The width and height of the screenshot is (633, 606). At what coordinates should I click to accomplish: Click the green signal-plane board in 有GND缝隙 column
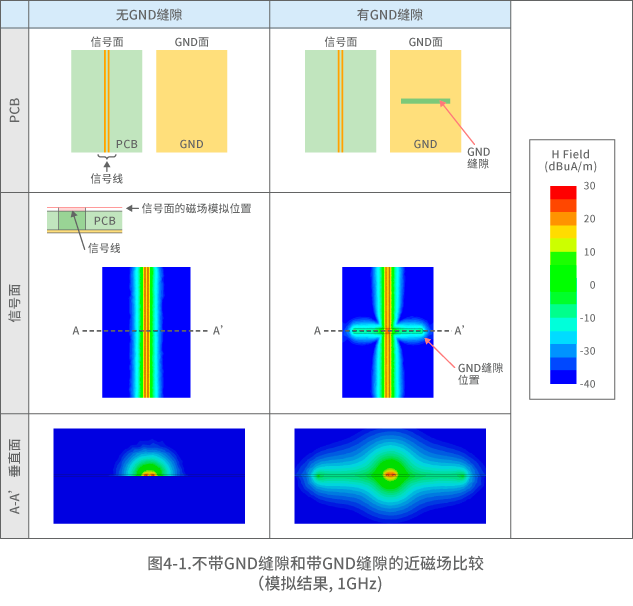(x=340, y=100)
